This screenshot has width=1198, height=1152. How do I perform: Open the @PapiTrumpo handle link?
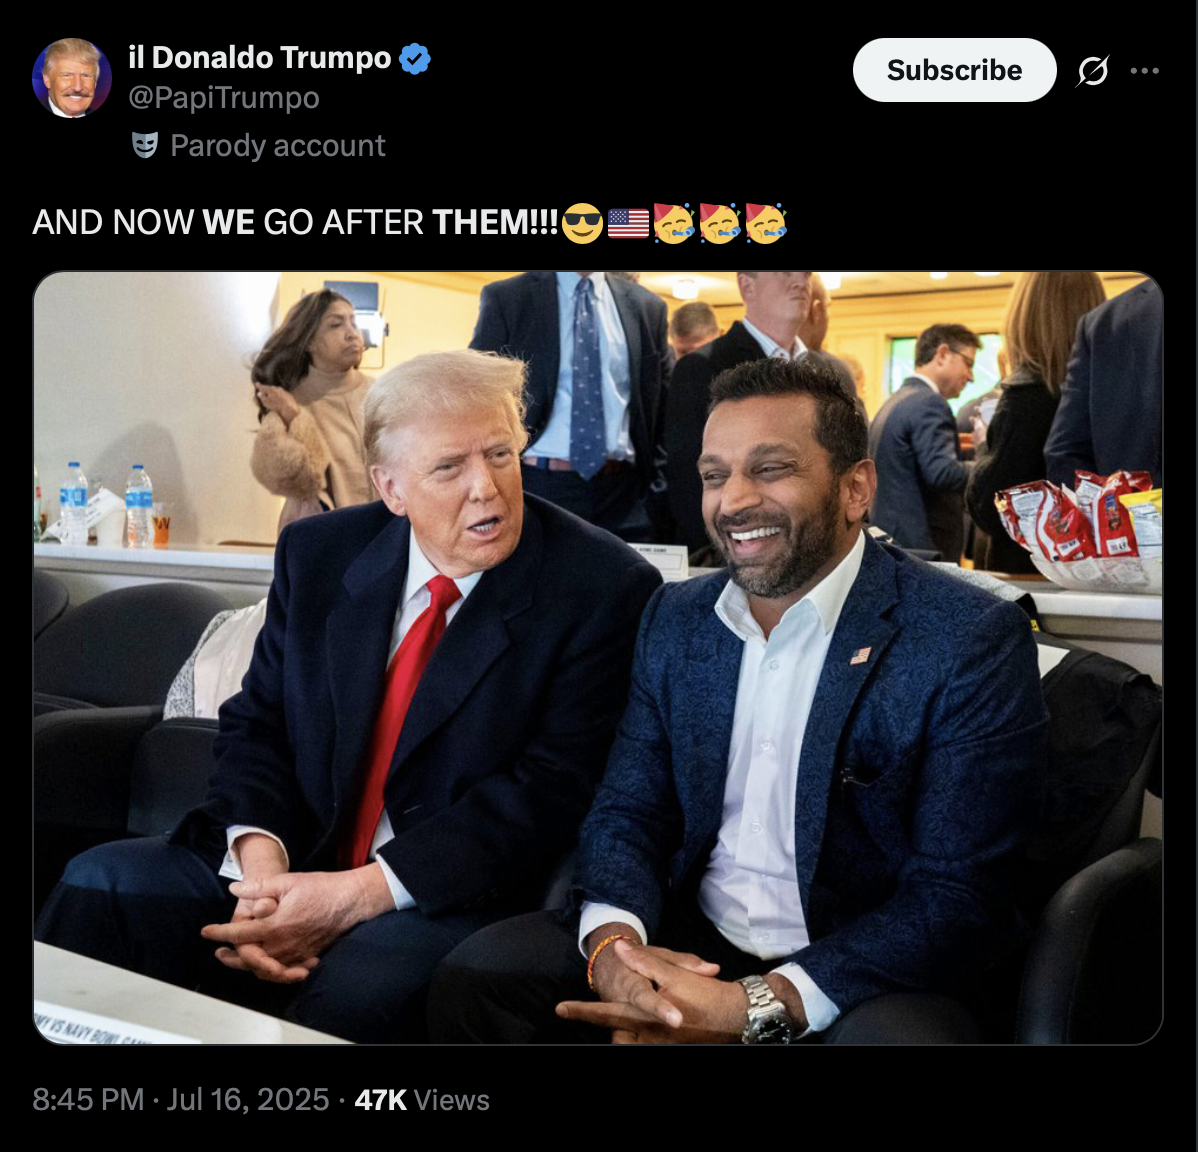[x=224, y=98]
